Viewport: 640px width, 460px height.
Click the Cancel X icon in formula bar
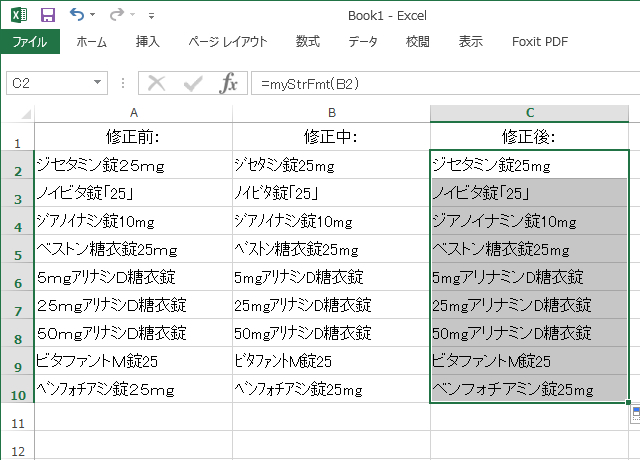(x=157, y=83)
